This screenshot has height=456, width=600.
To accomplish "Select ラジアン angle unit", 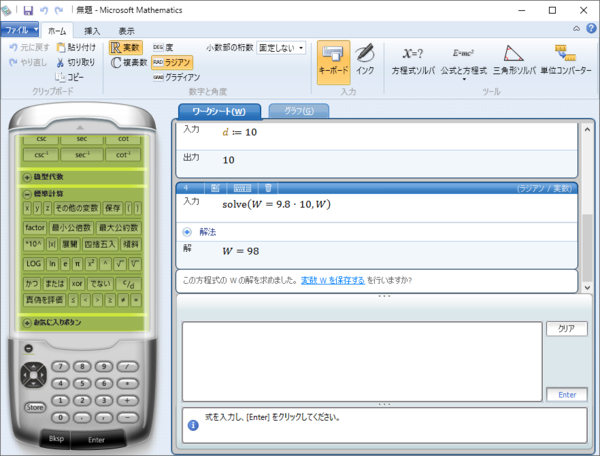I will coord(172,62).
